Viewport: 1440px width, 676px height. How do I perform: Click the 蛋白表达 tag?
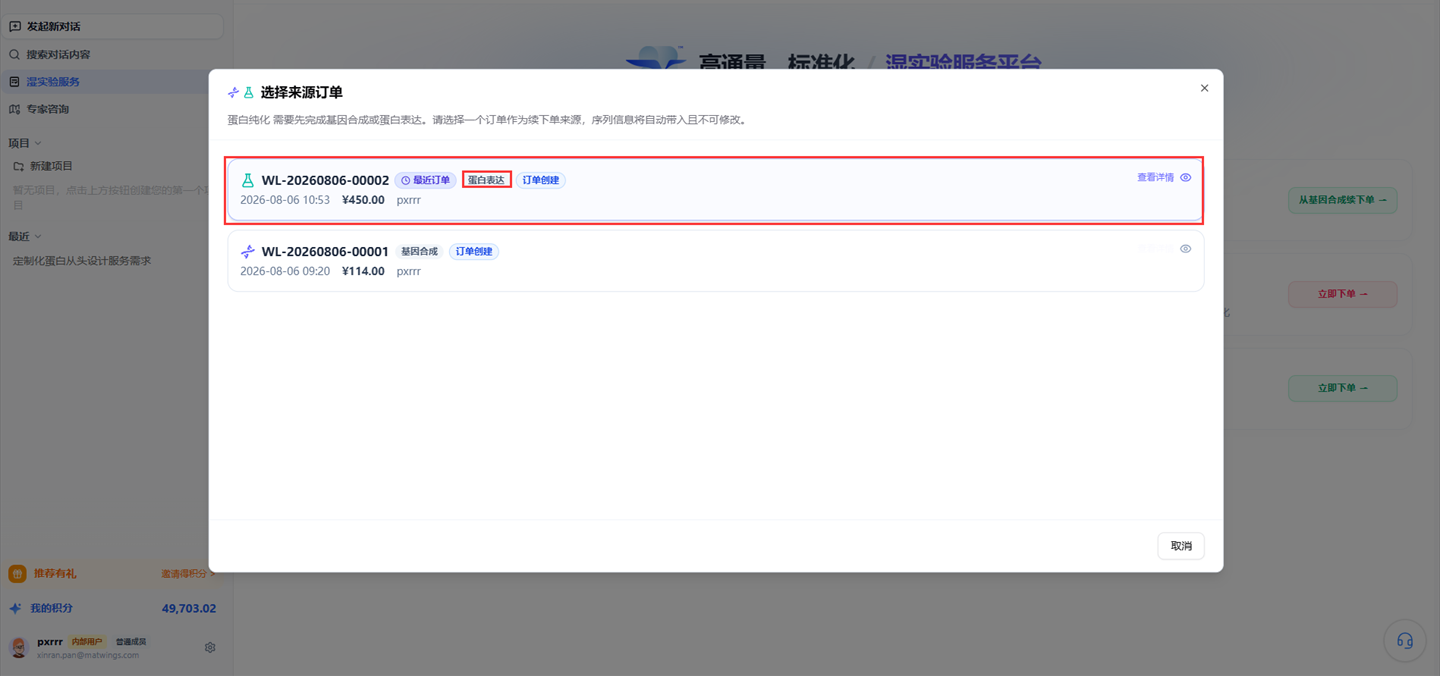(487, 180)
